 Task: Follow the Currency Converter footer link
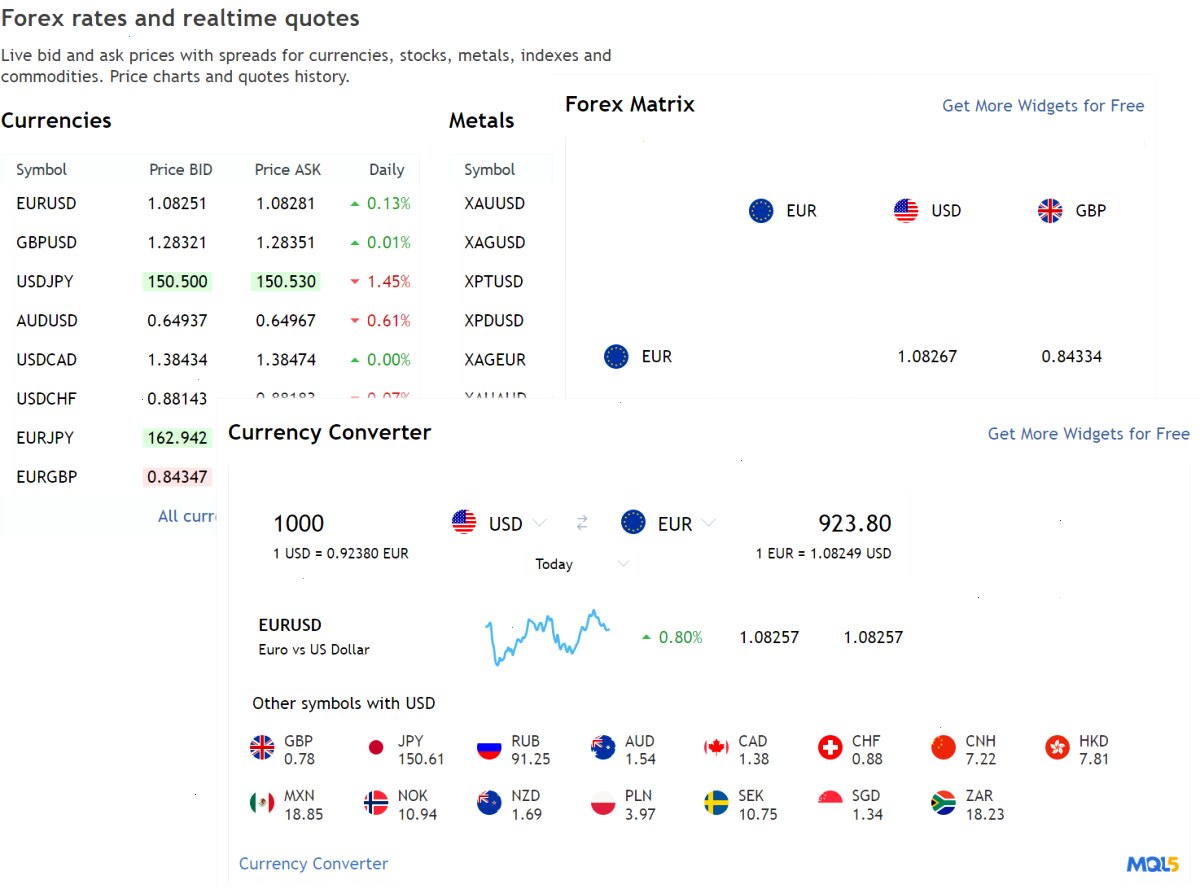pos(313,864)
